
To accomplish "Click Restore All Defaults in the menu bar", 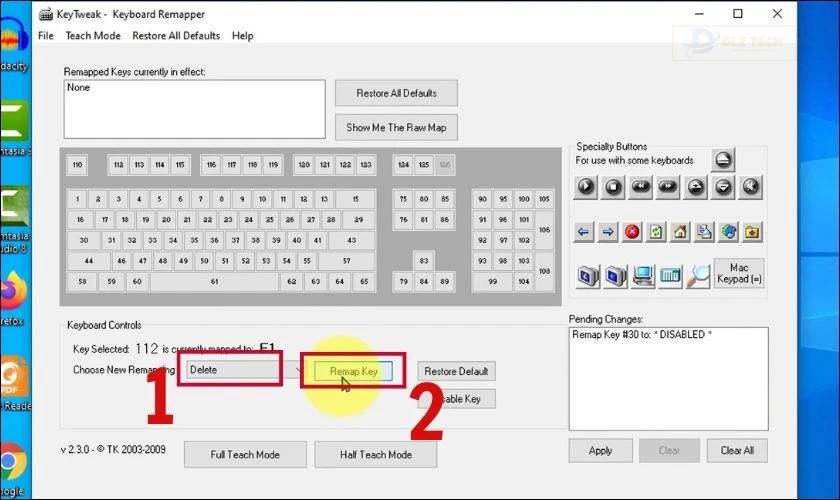I will click(x=176, y=36).
